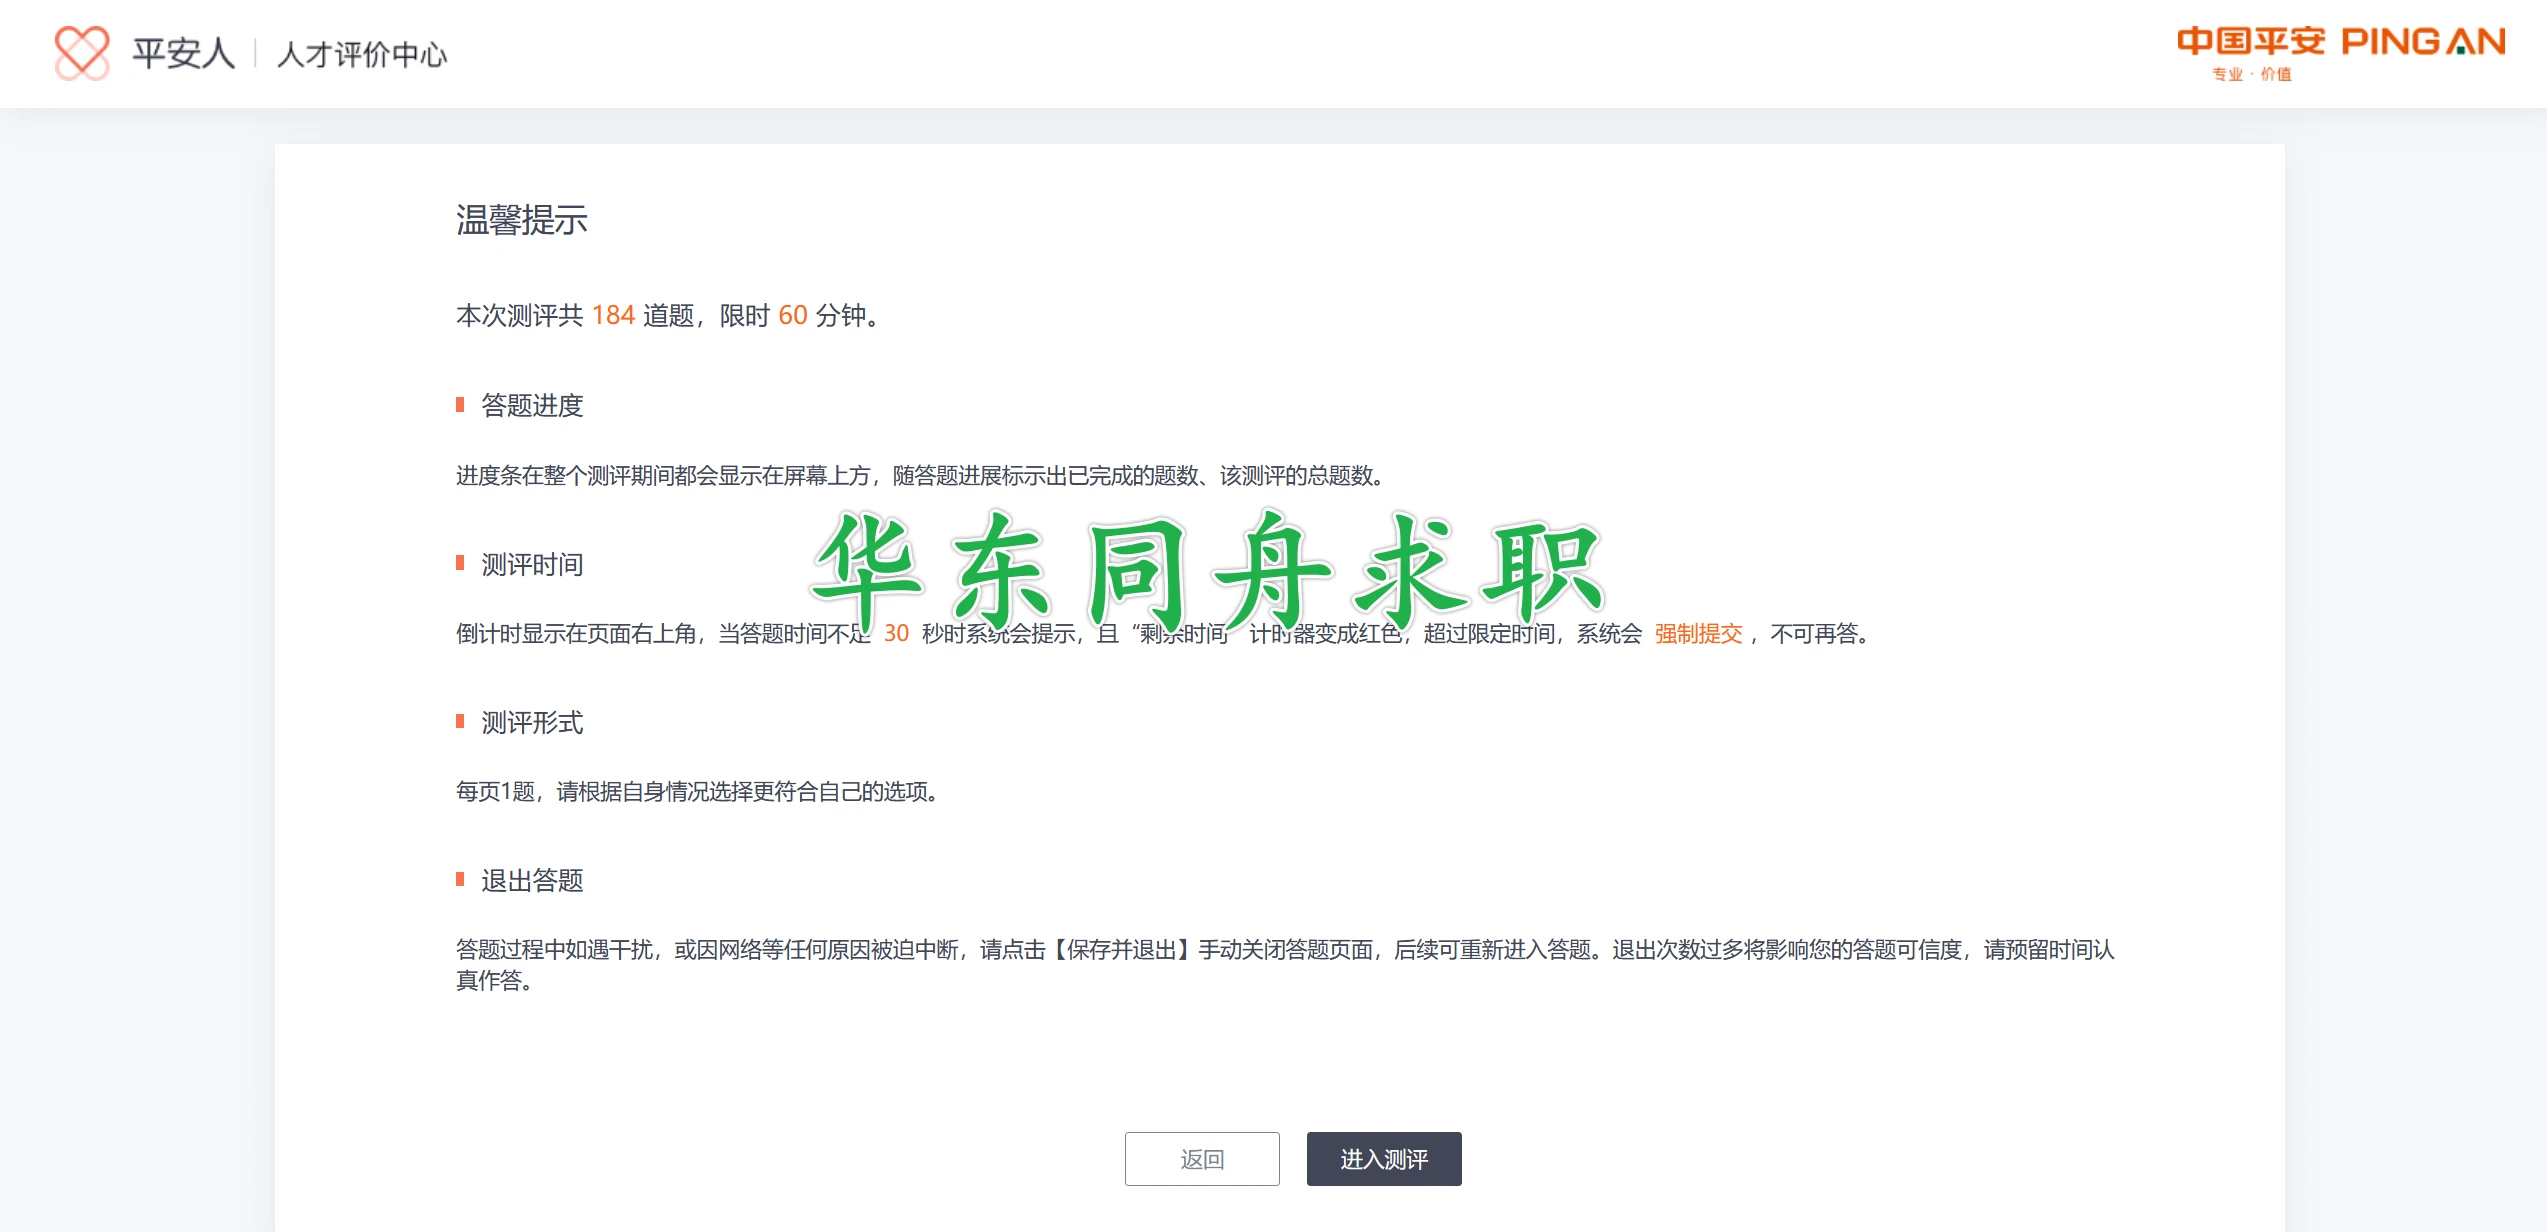Click the orange 强制提交 text
This screenshot has height=1232, width=2547.
coord(1698,634)
